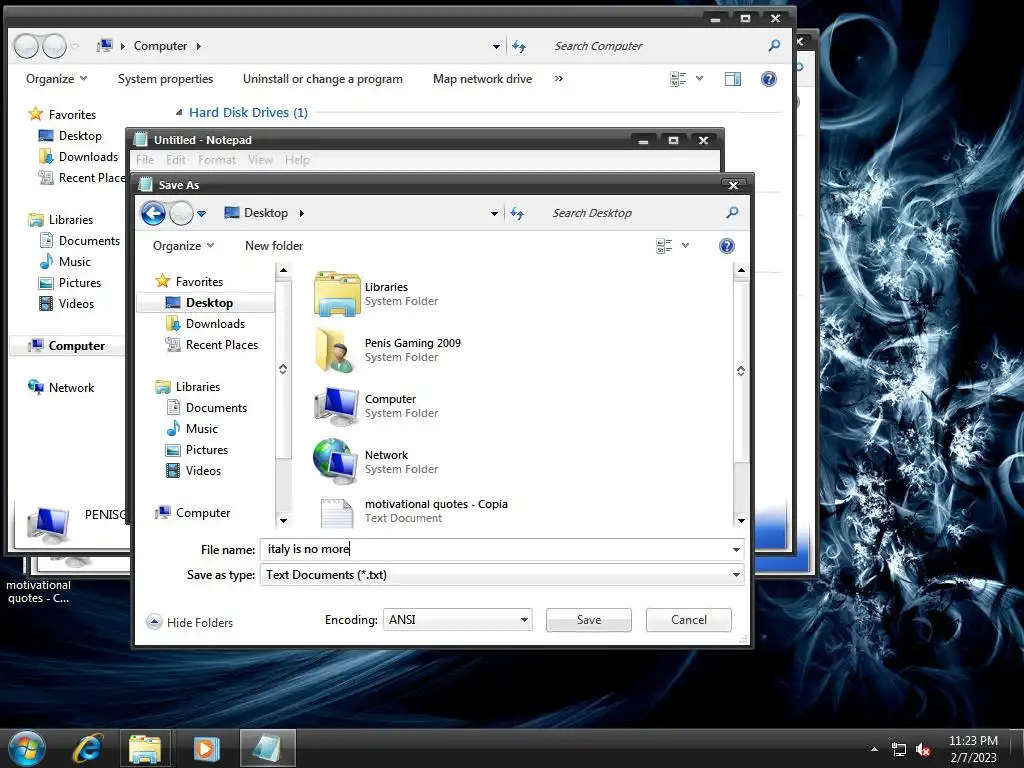Open Notepad Format menu
The height and width of the screenshot is (768, 1024).
pos(217,160)
